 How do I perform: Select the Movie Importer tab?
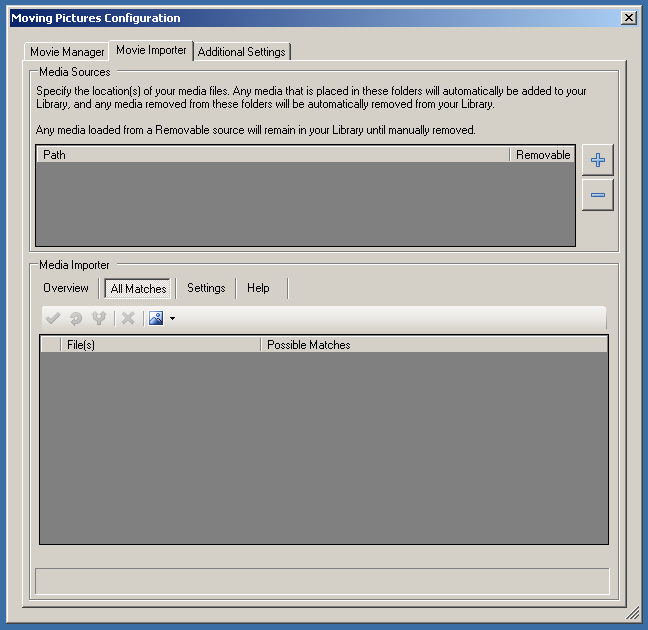coord(151,50)
